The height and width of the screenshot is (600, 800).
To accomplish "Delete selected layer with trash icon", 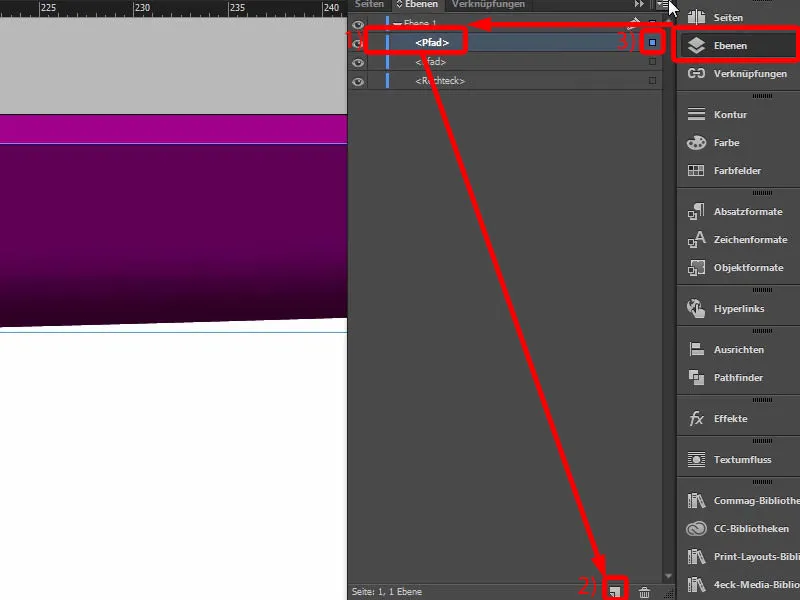I will (644, 592).
